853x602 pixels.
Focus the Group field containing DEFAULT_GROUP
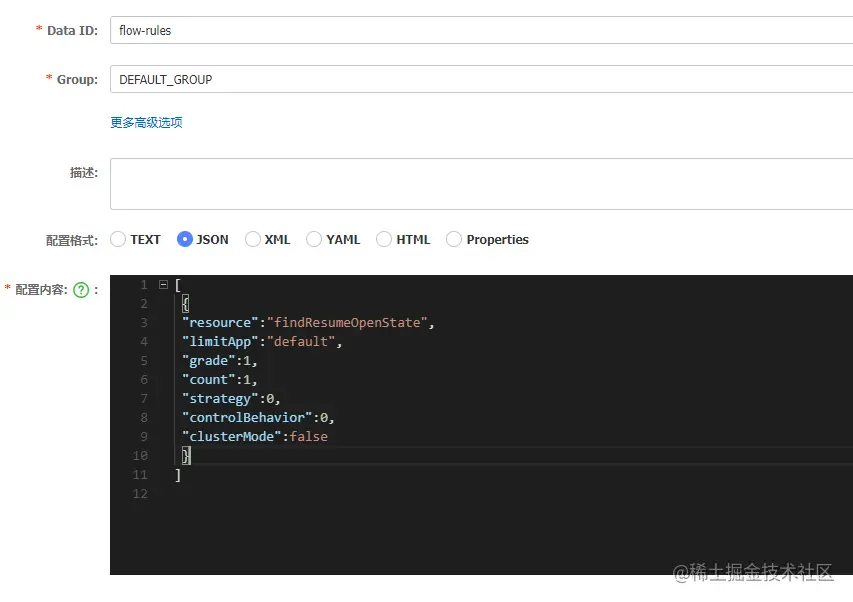(481, 79)
